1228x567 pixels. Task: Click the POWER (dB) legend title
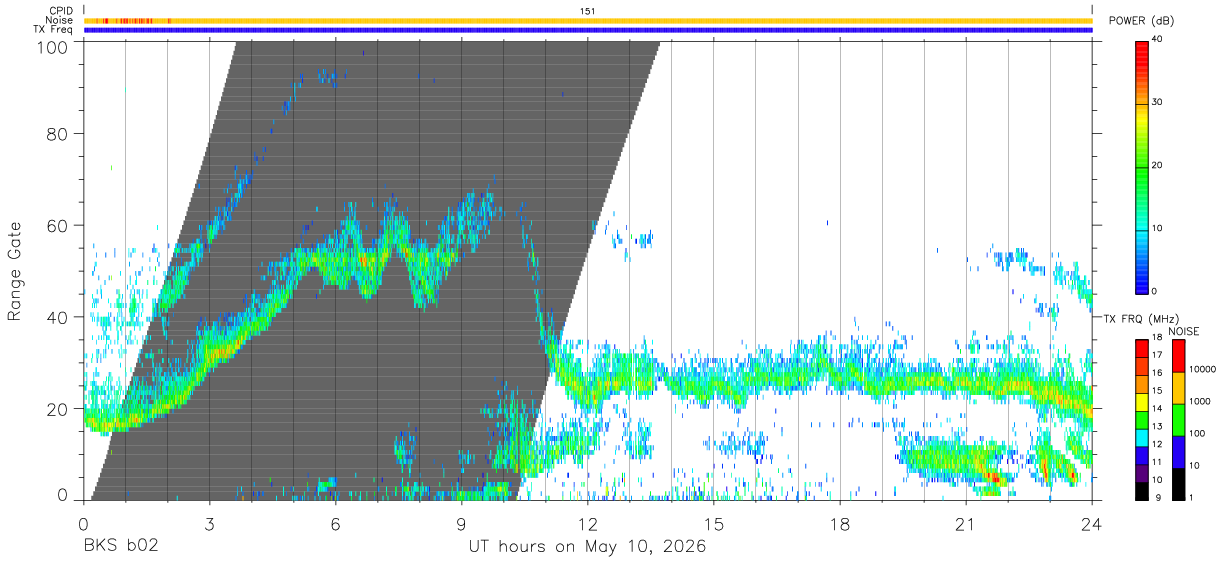[x=1142, y=21]
